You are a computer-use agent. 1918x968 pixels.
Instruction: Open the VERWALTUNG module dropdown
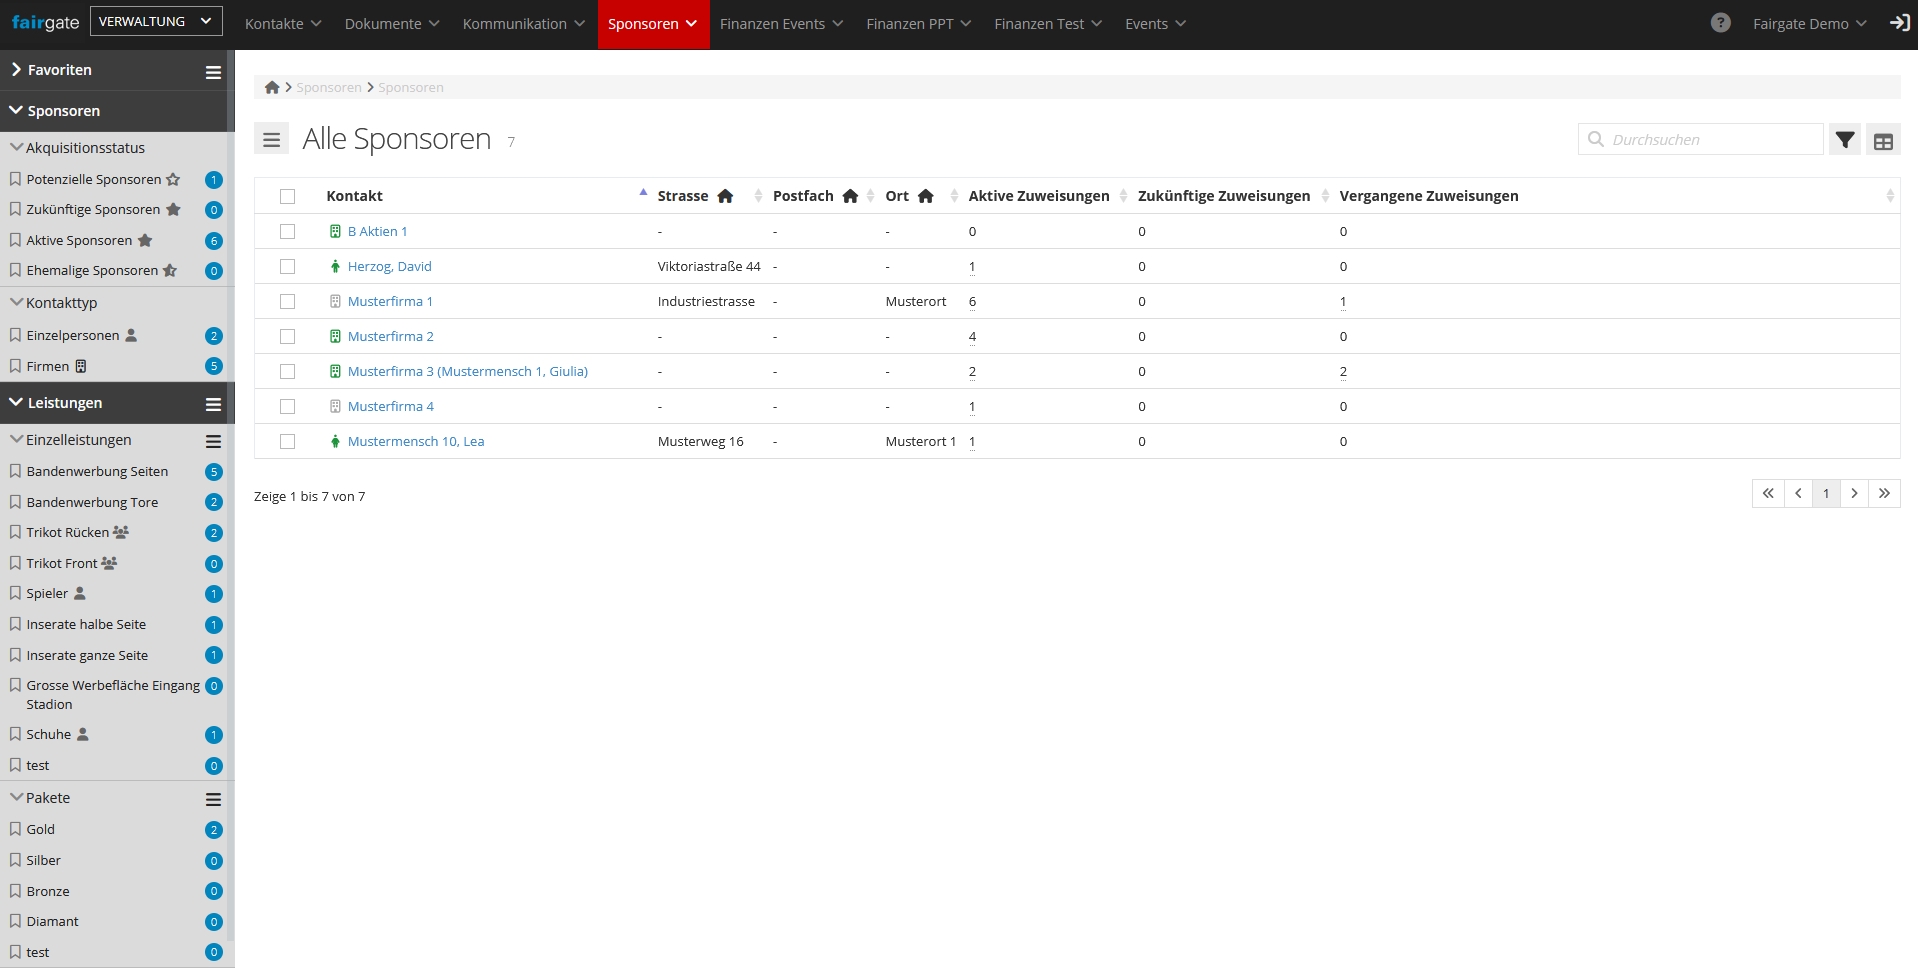pyautogui.click(x=156, y=21)
